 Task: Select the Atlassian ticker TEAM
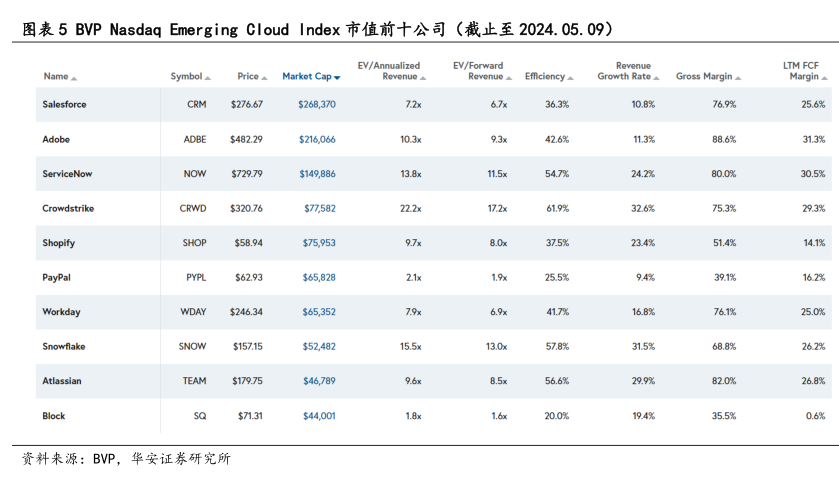coord(194,381)
